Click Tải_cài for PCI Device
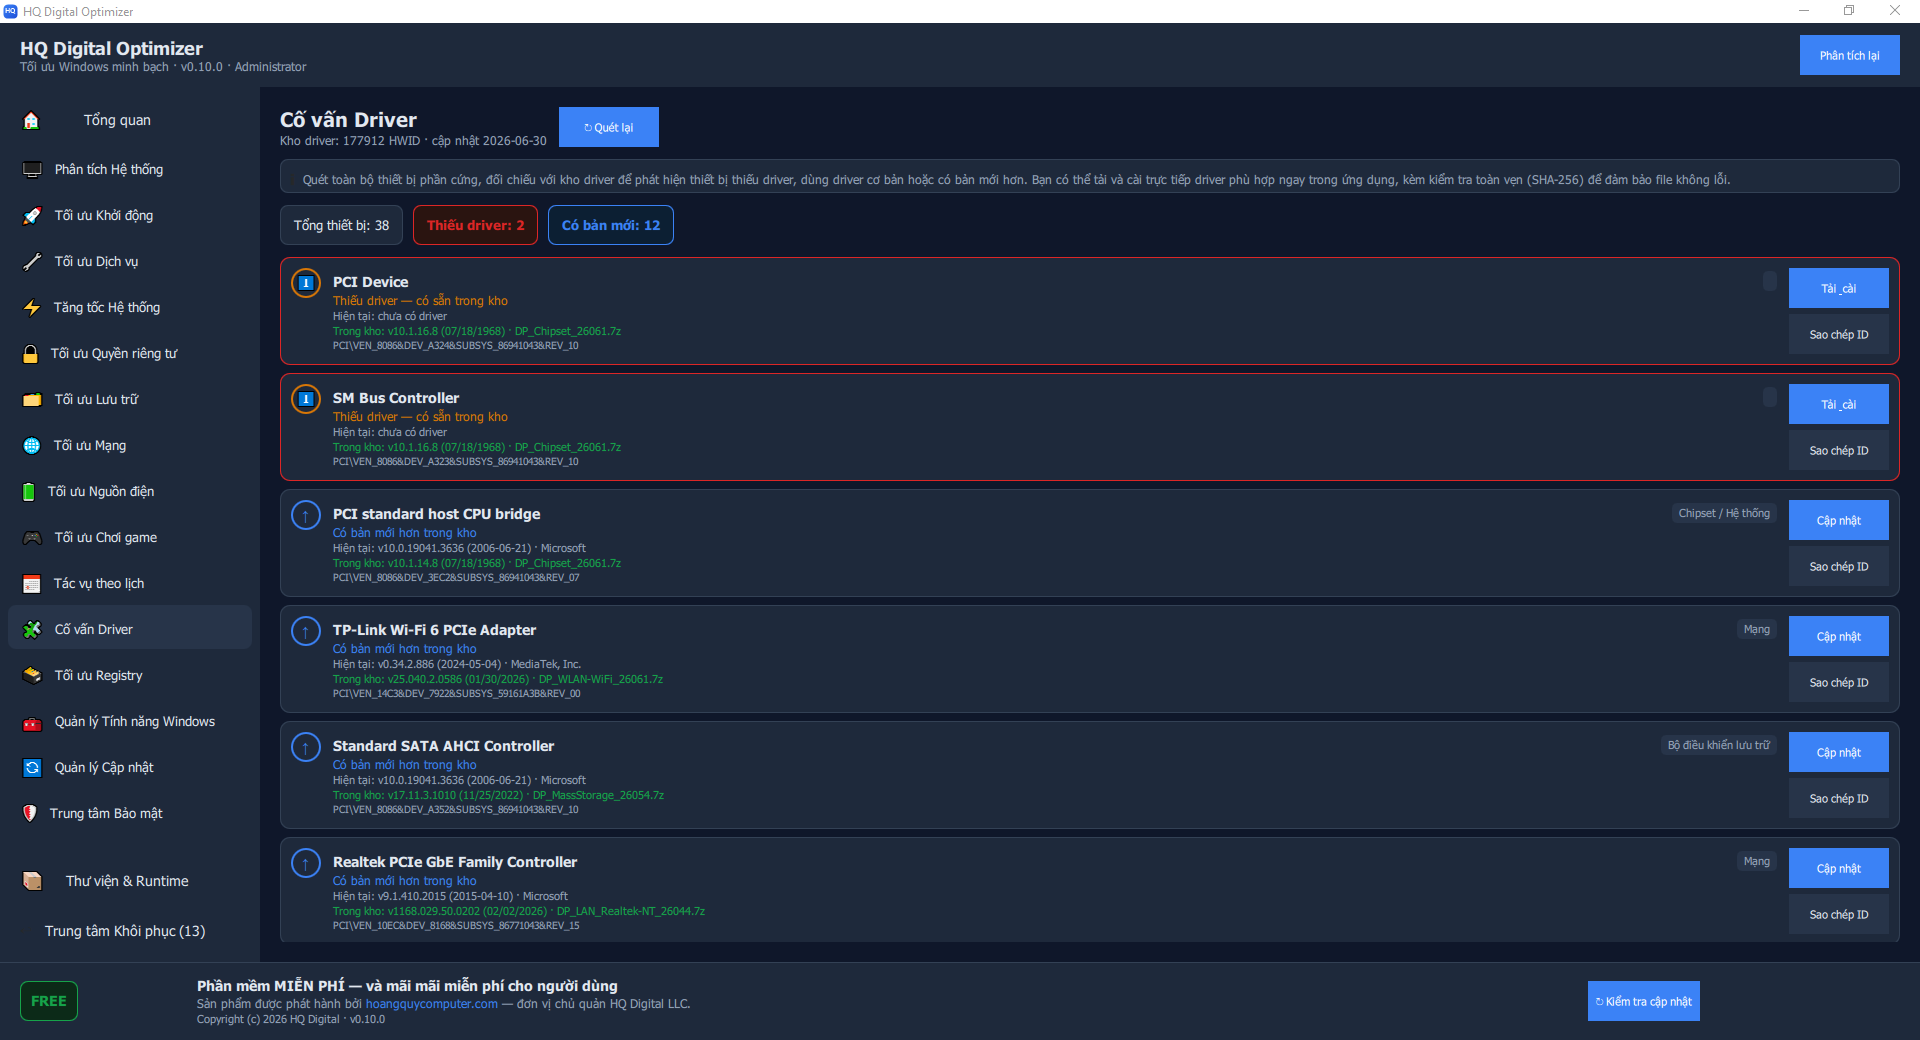 pos(1838,288)
